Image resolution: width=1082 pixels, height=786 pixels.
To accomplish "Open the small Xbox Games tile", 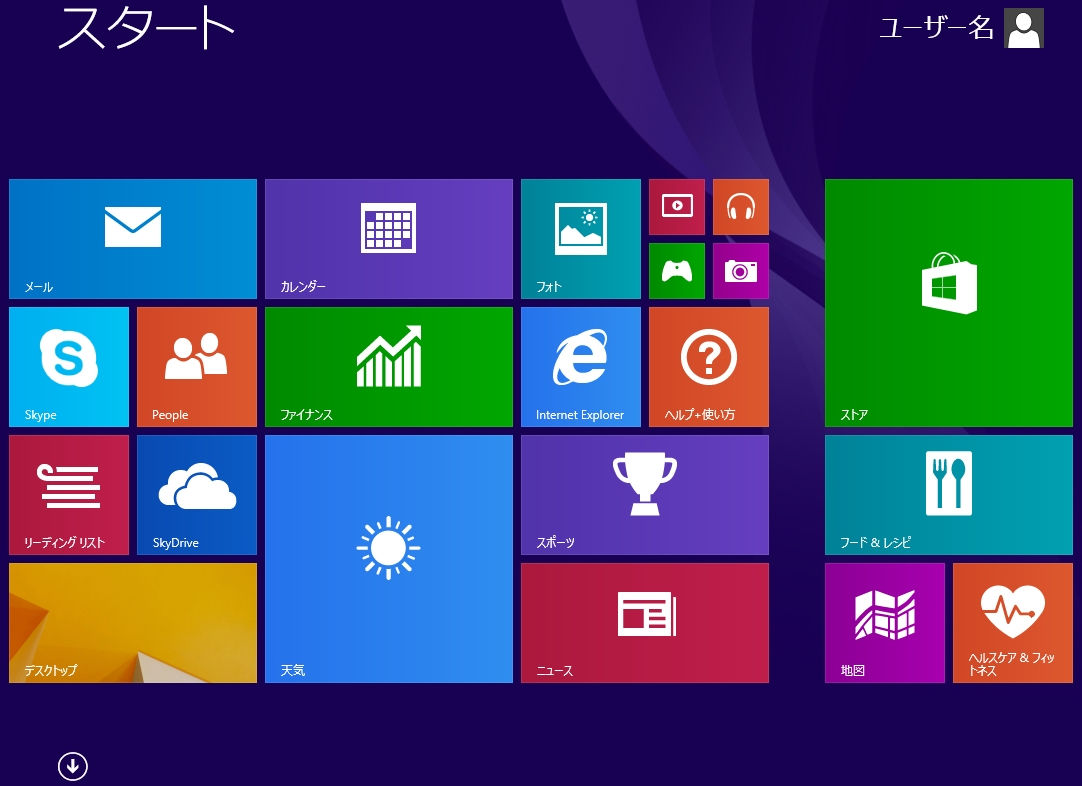I will (677, 271).
